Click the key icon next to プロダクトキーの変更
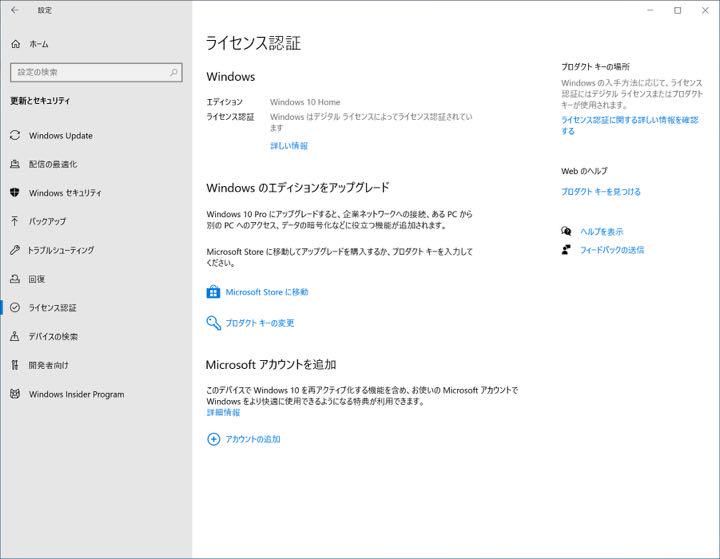 (x=213, y=323)
